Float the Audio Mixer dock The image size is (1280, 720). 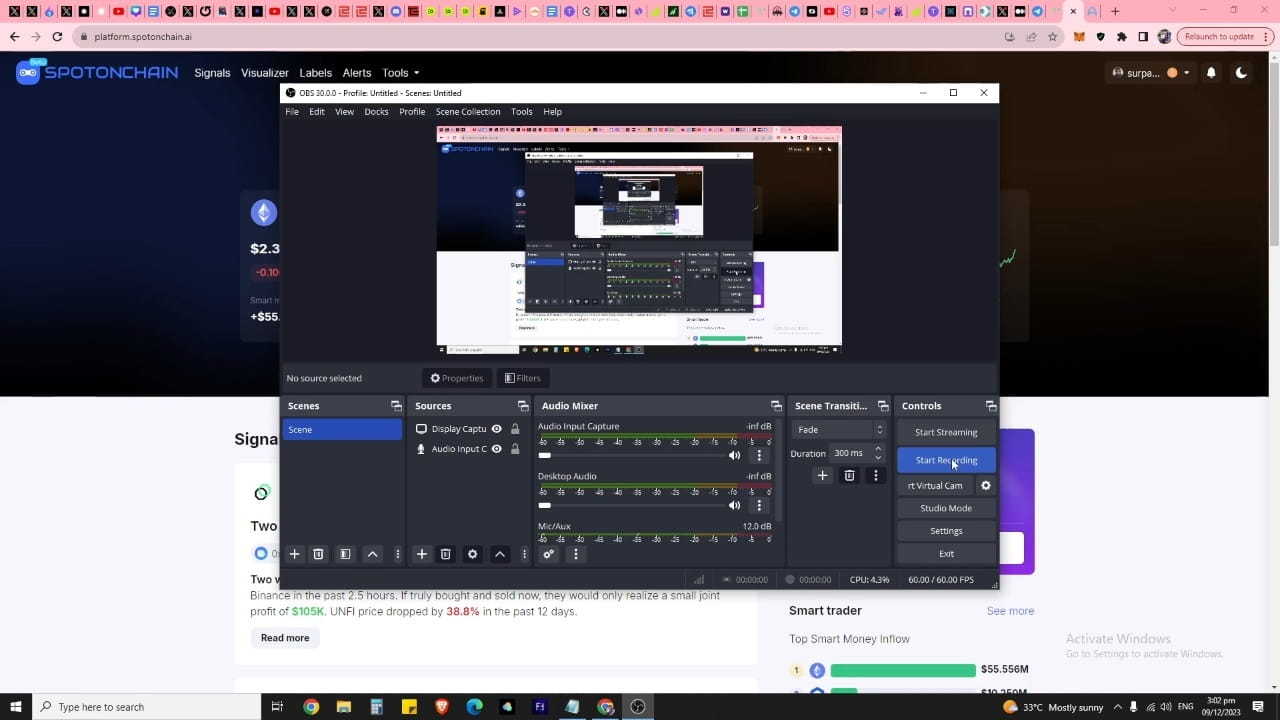[776, 406]
